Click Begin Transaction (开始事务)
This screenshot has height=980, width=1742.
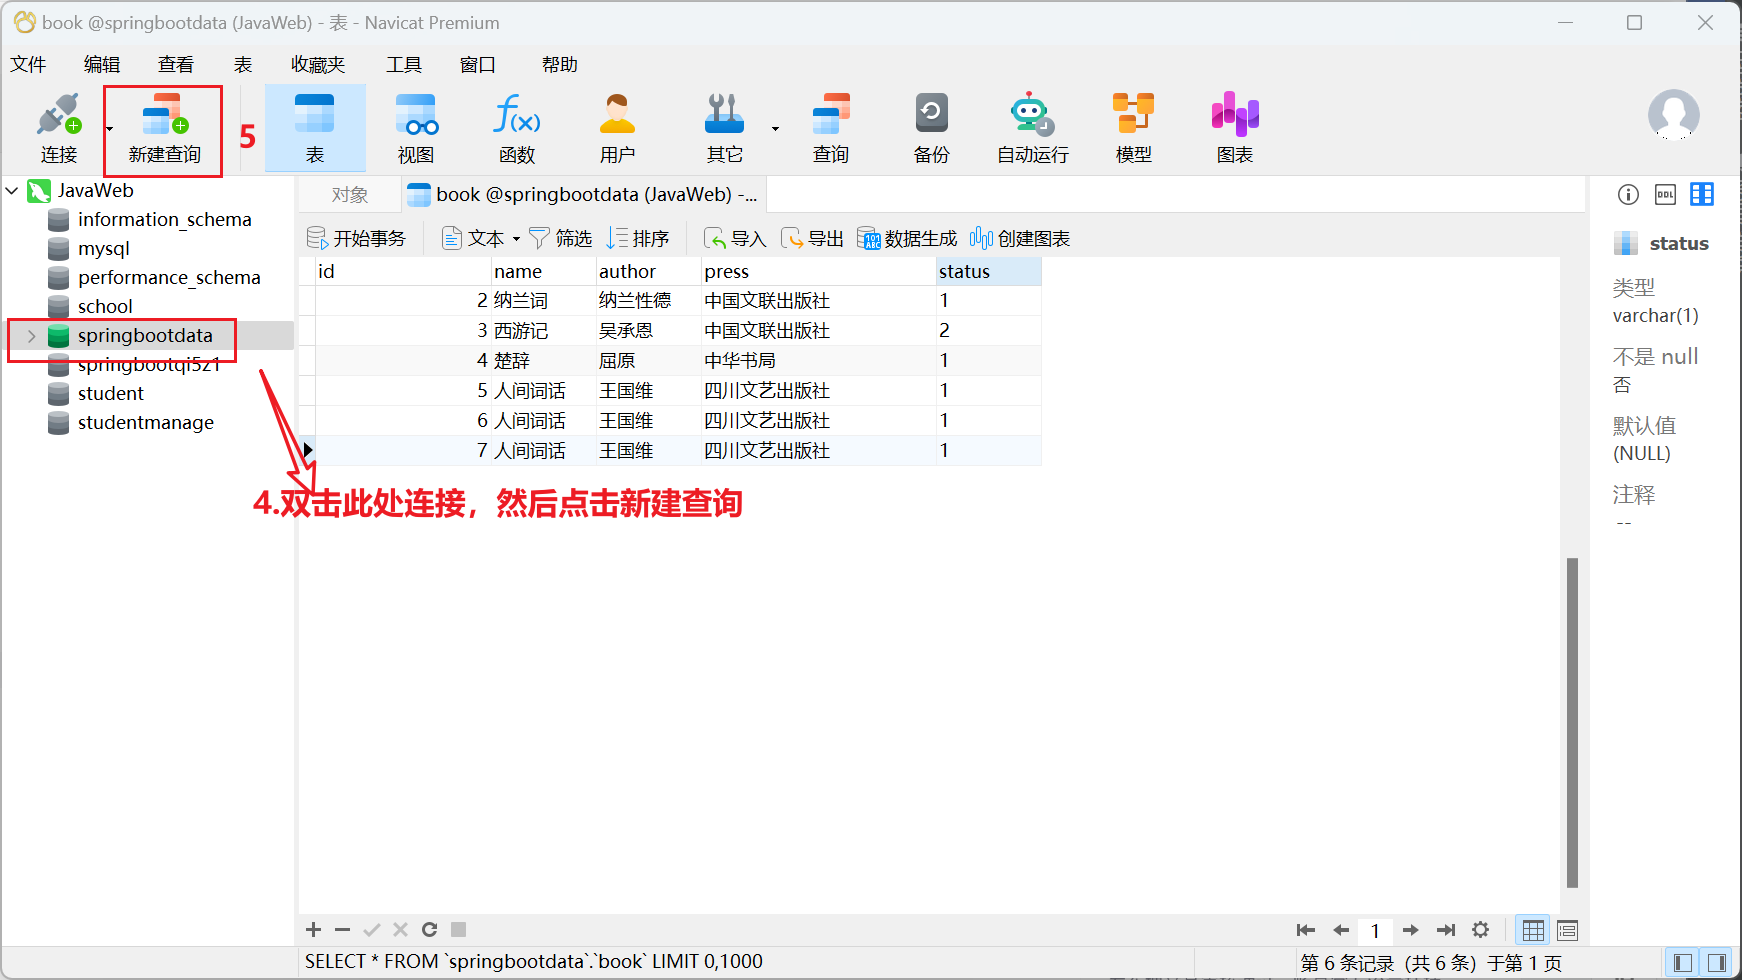coord(357,238)
